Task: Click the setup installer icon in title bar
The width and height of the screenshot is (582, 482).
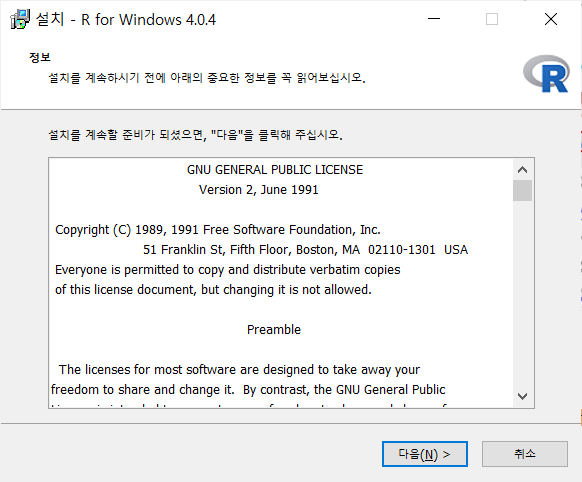Action: pyautogui.click(x=20, y=19)
